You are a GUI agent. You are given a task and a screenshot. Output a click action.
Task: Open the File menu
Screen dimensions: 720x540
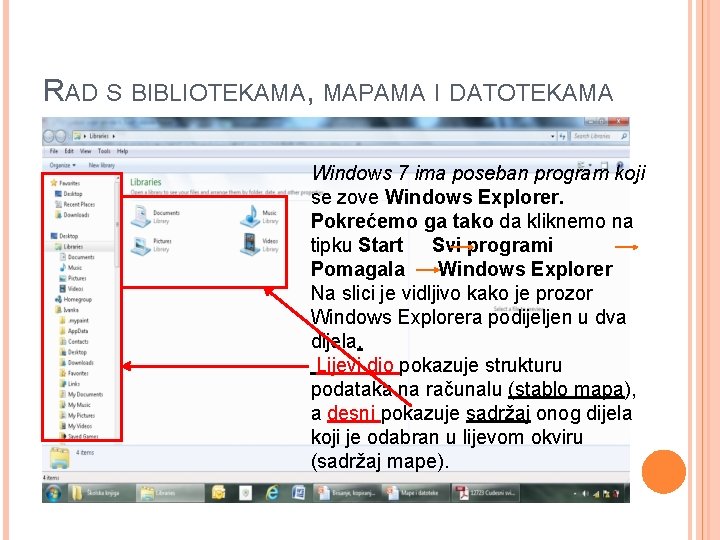pos(54,151)
